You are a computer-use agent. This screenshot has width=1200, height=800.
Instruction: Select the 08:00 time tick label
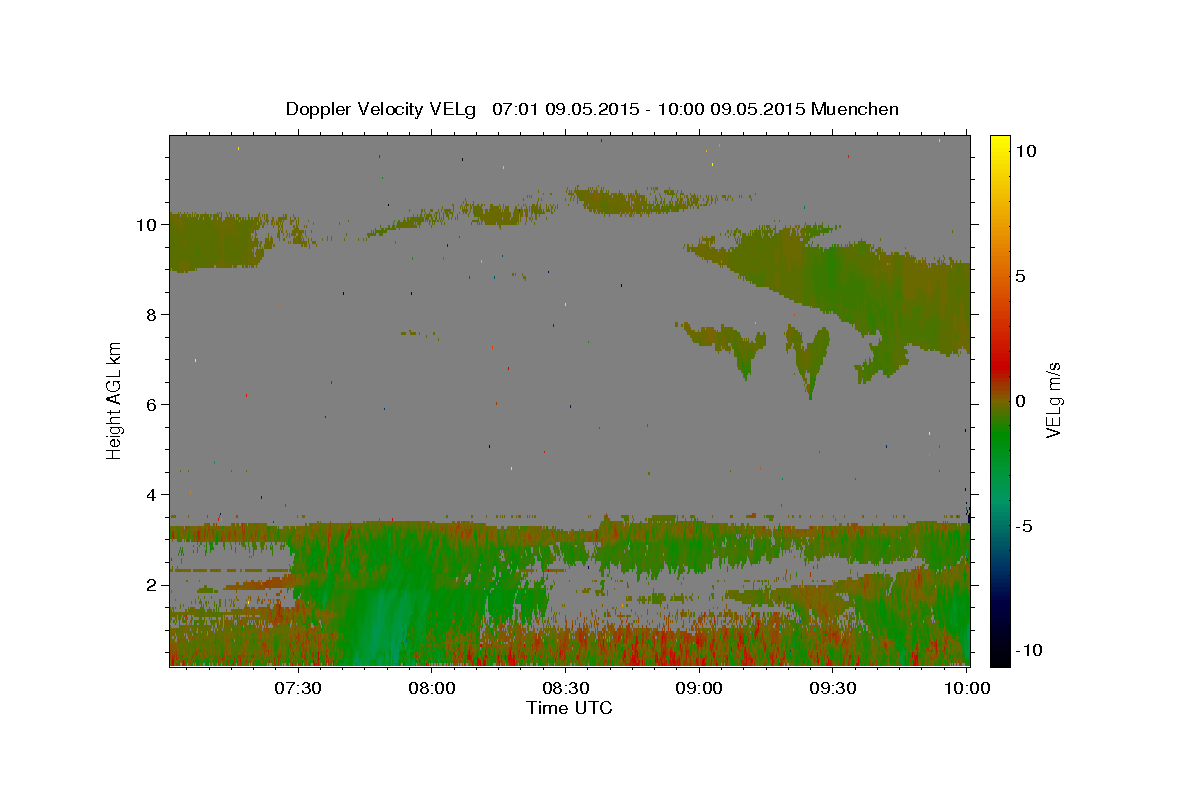click(433, 688)
